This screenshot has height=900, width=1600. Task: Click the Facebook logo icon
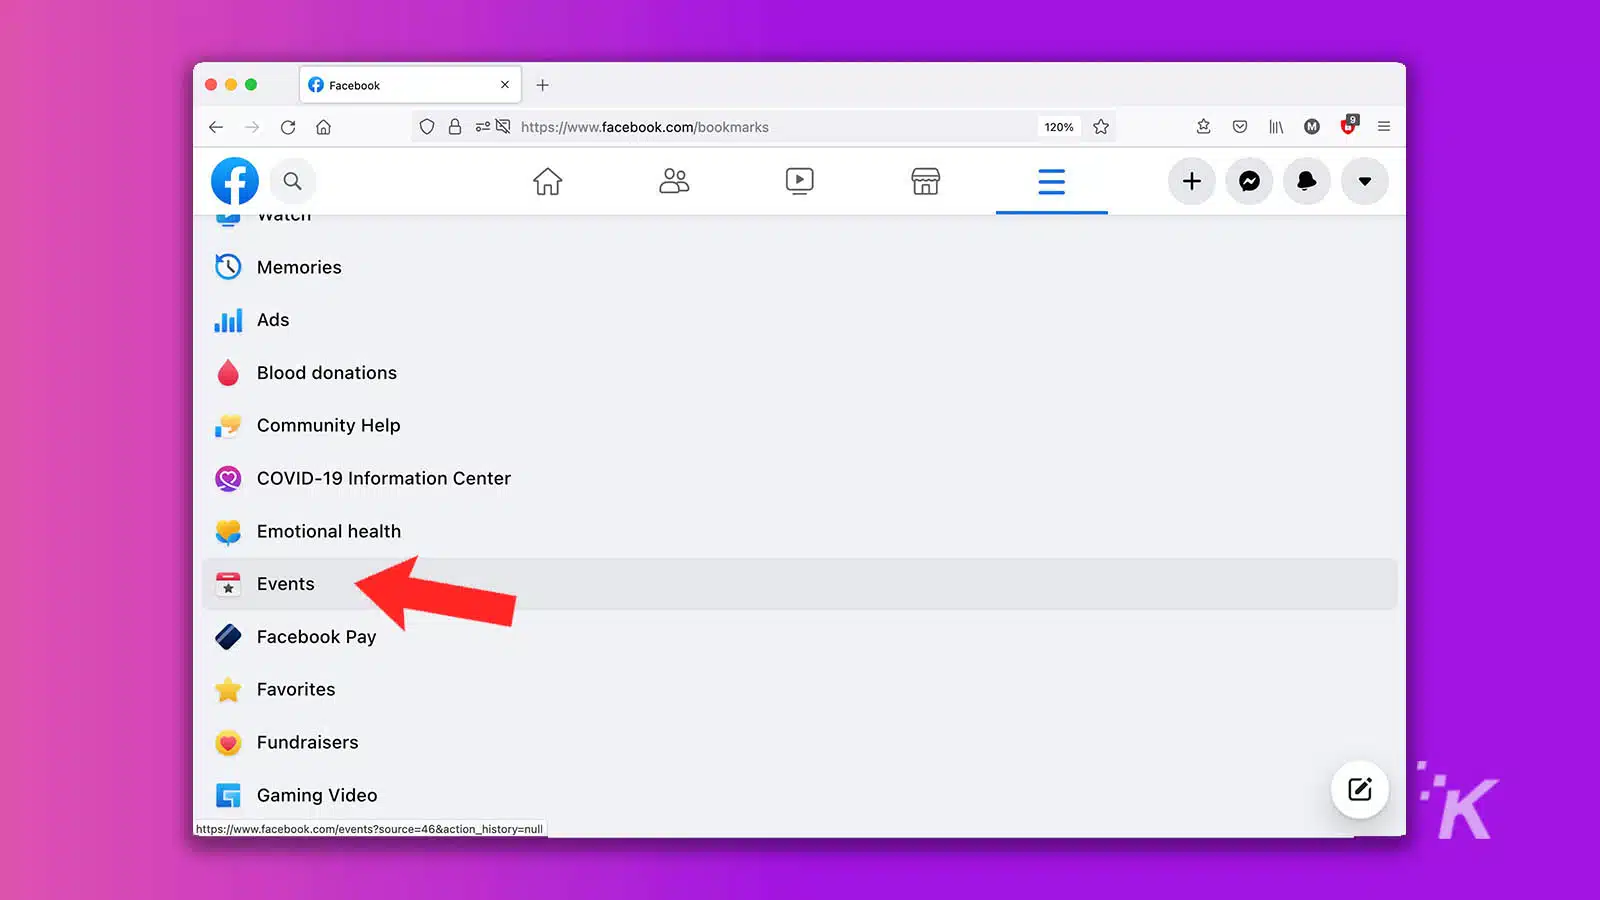click(235, 181)
